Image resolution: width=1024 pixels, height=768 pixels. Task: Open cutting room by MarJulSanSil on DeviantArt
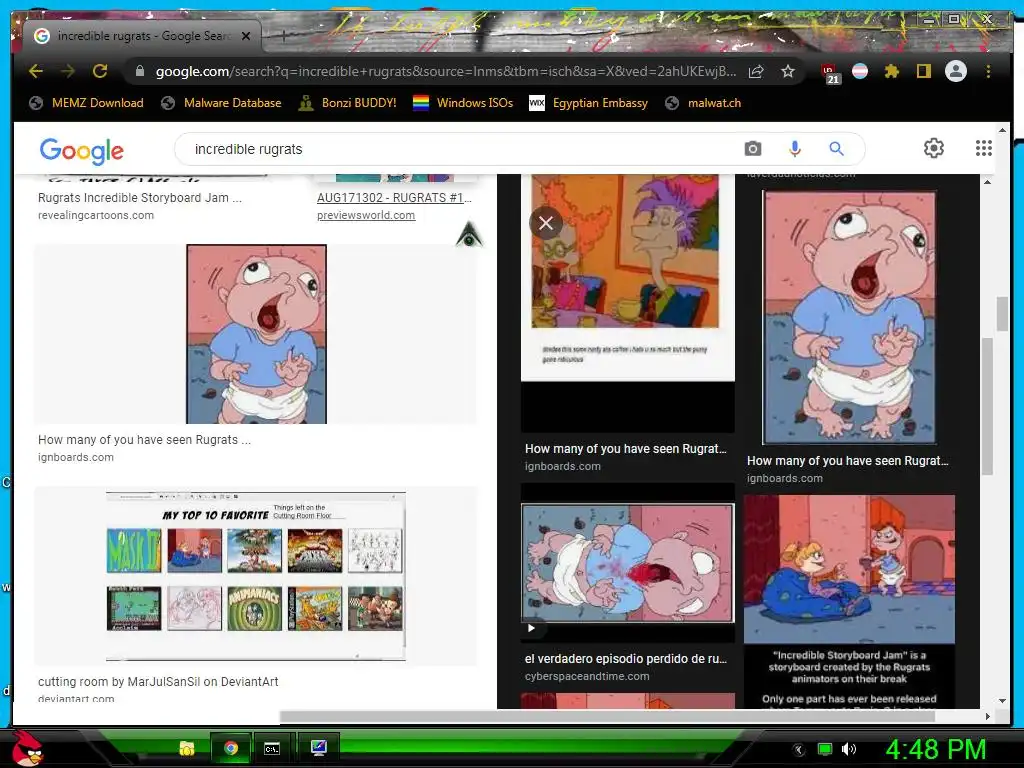pyautogui.click(x=158, y=681)
